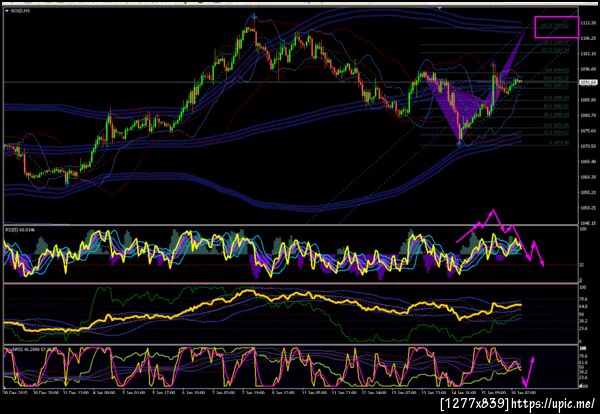The image size is (600, 414).
Task: Select the blue arrow marker at the chart peak
Action: pyautogui.click(x=253, y=16)
